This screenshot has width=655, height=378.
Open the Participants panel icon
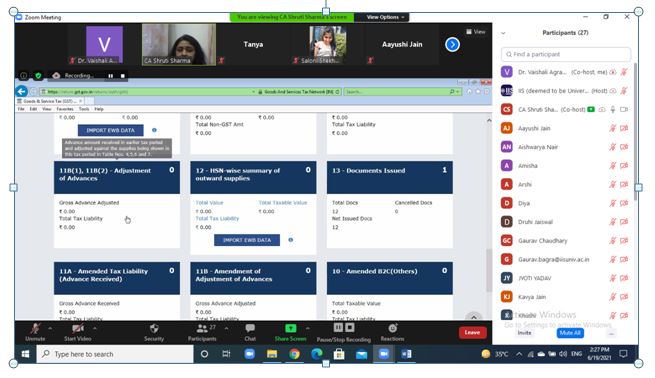tap(202, 329)
